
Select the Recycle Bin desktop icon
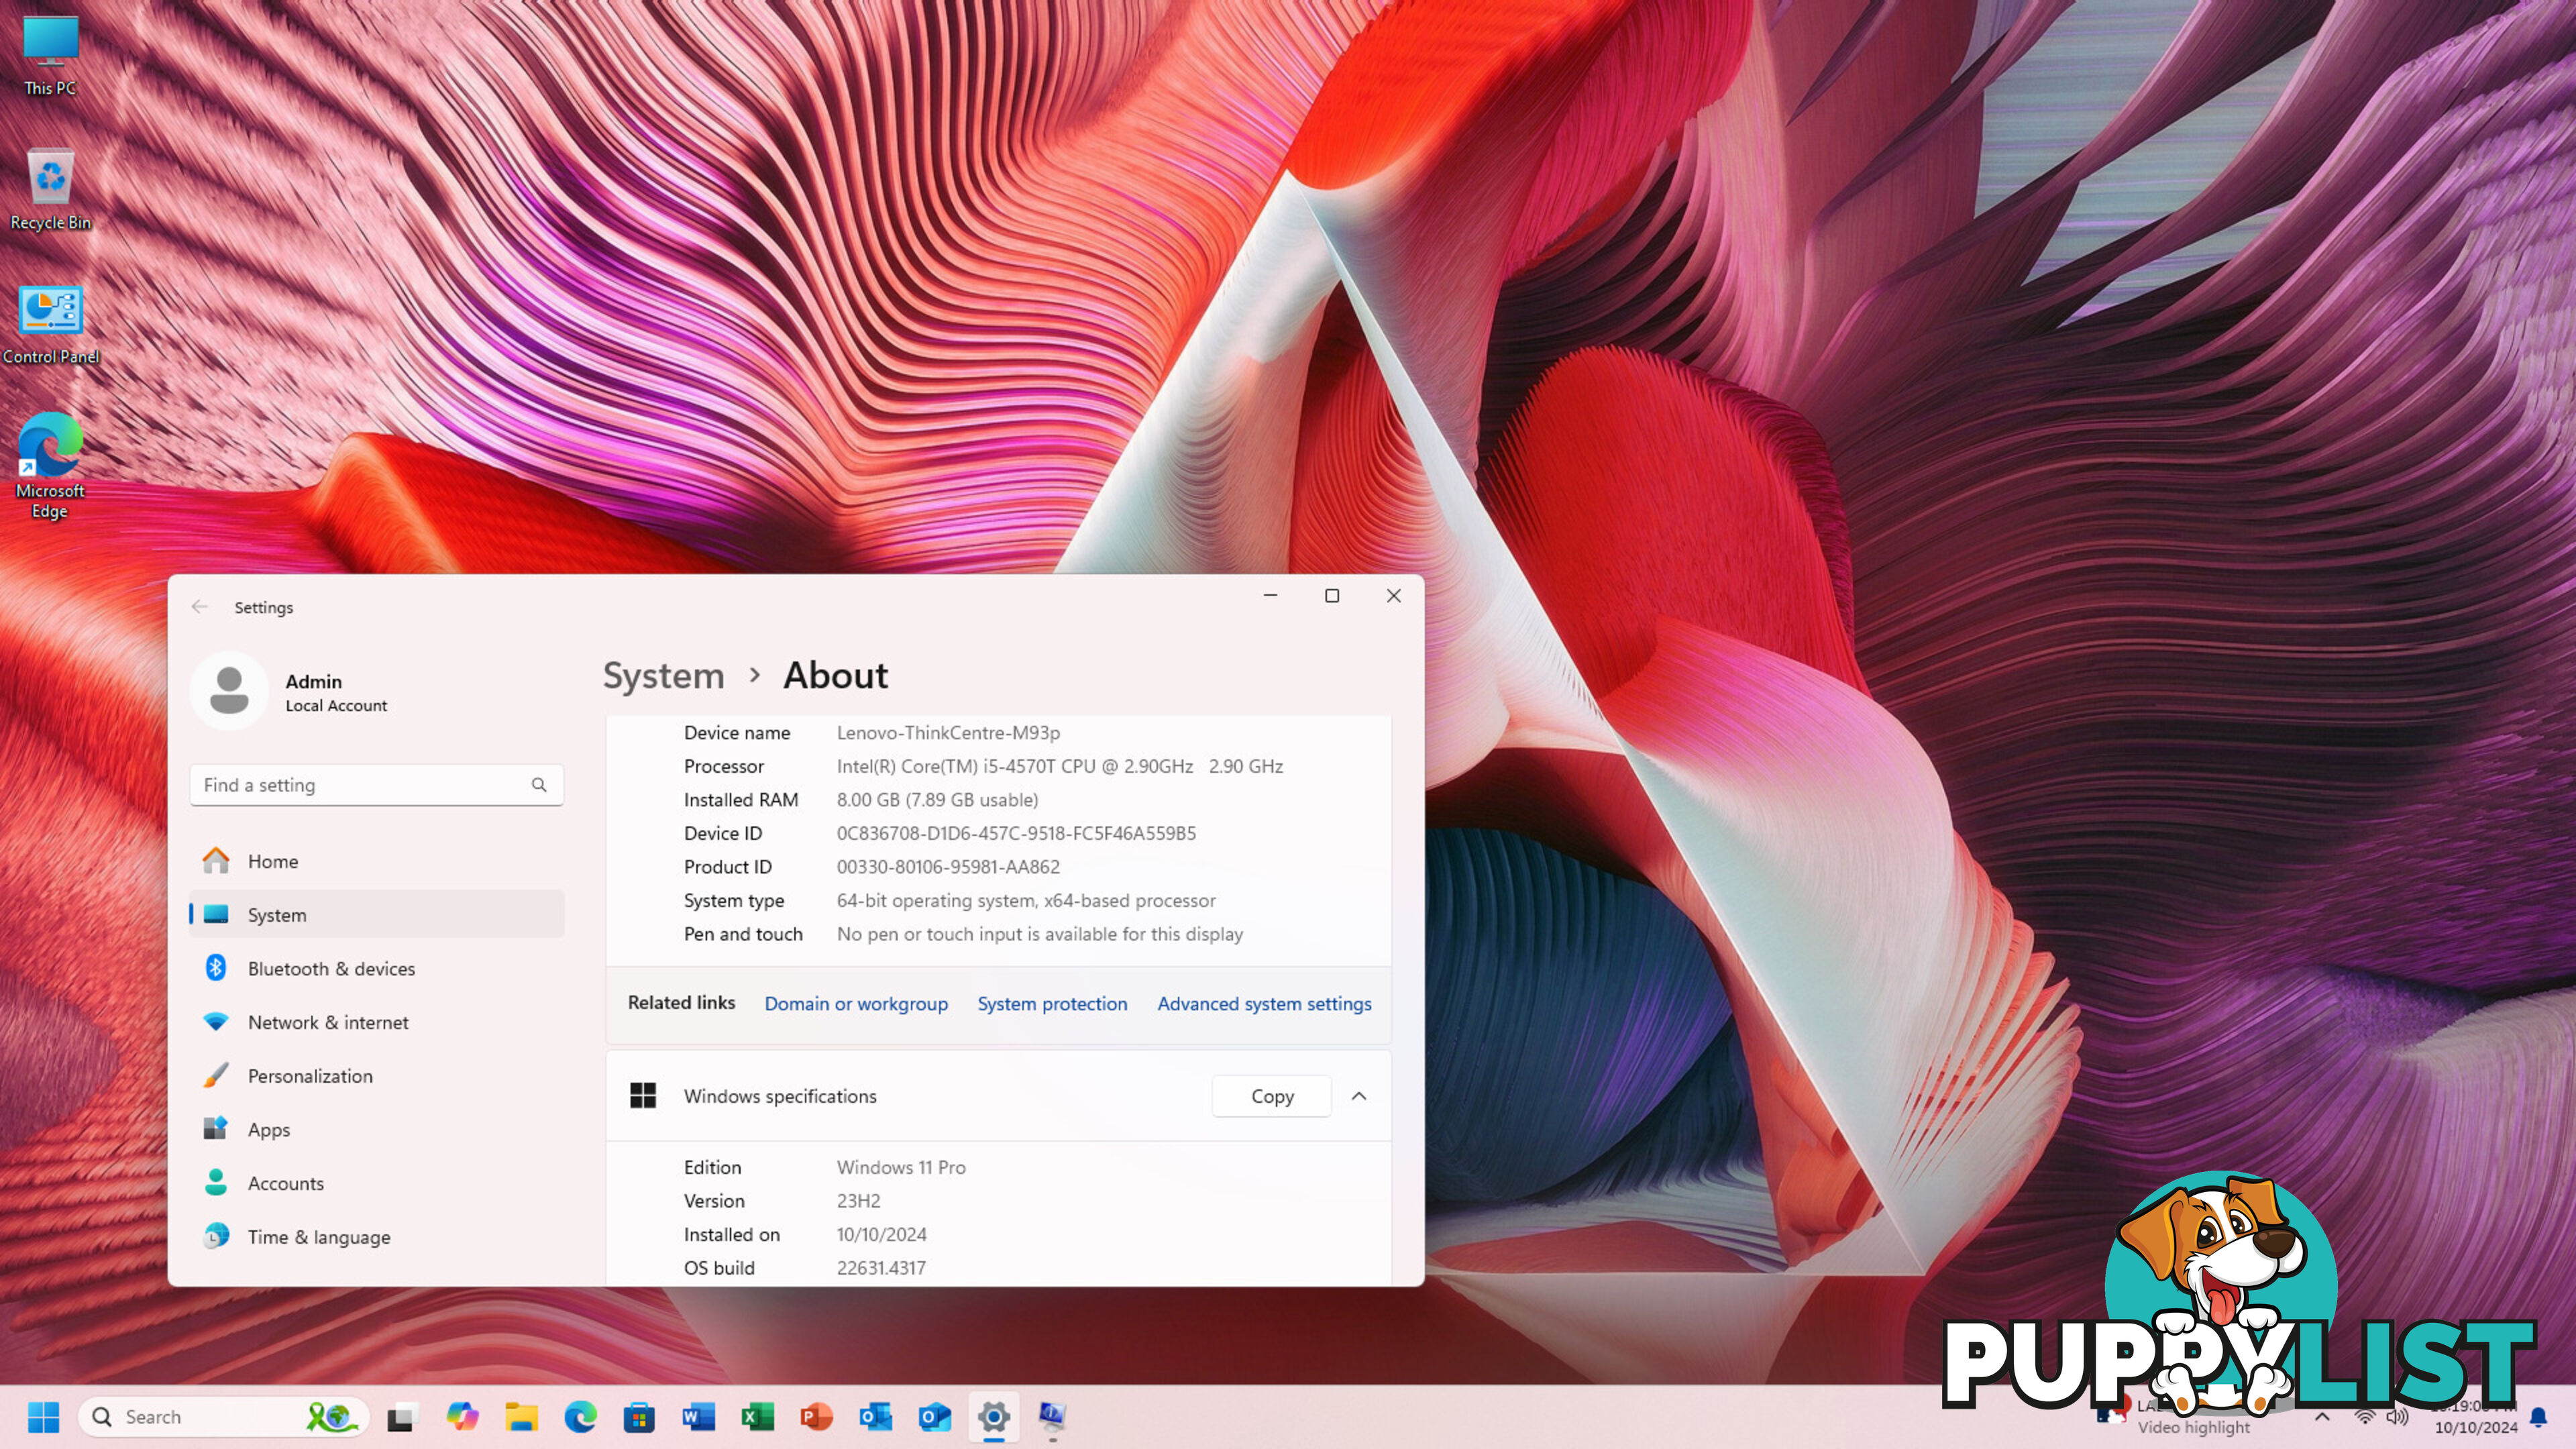point(50,190)
